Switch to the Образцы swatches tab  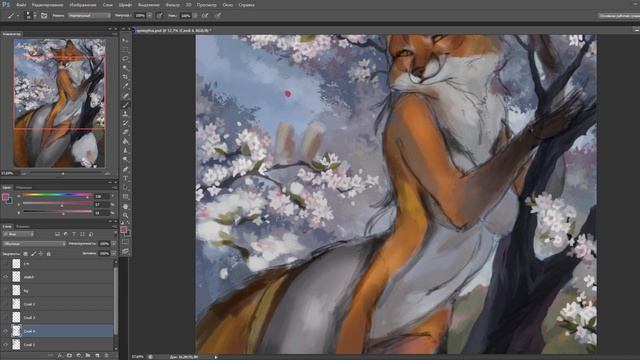24,188
